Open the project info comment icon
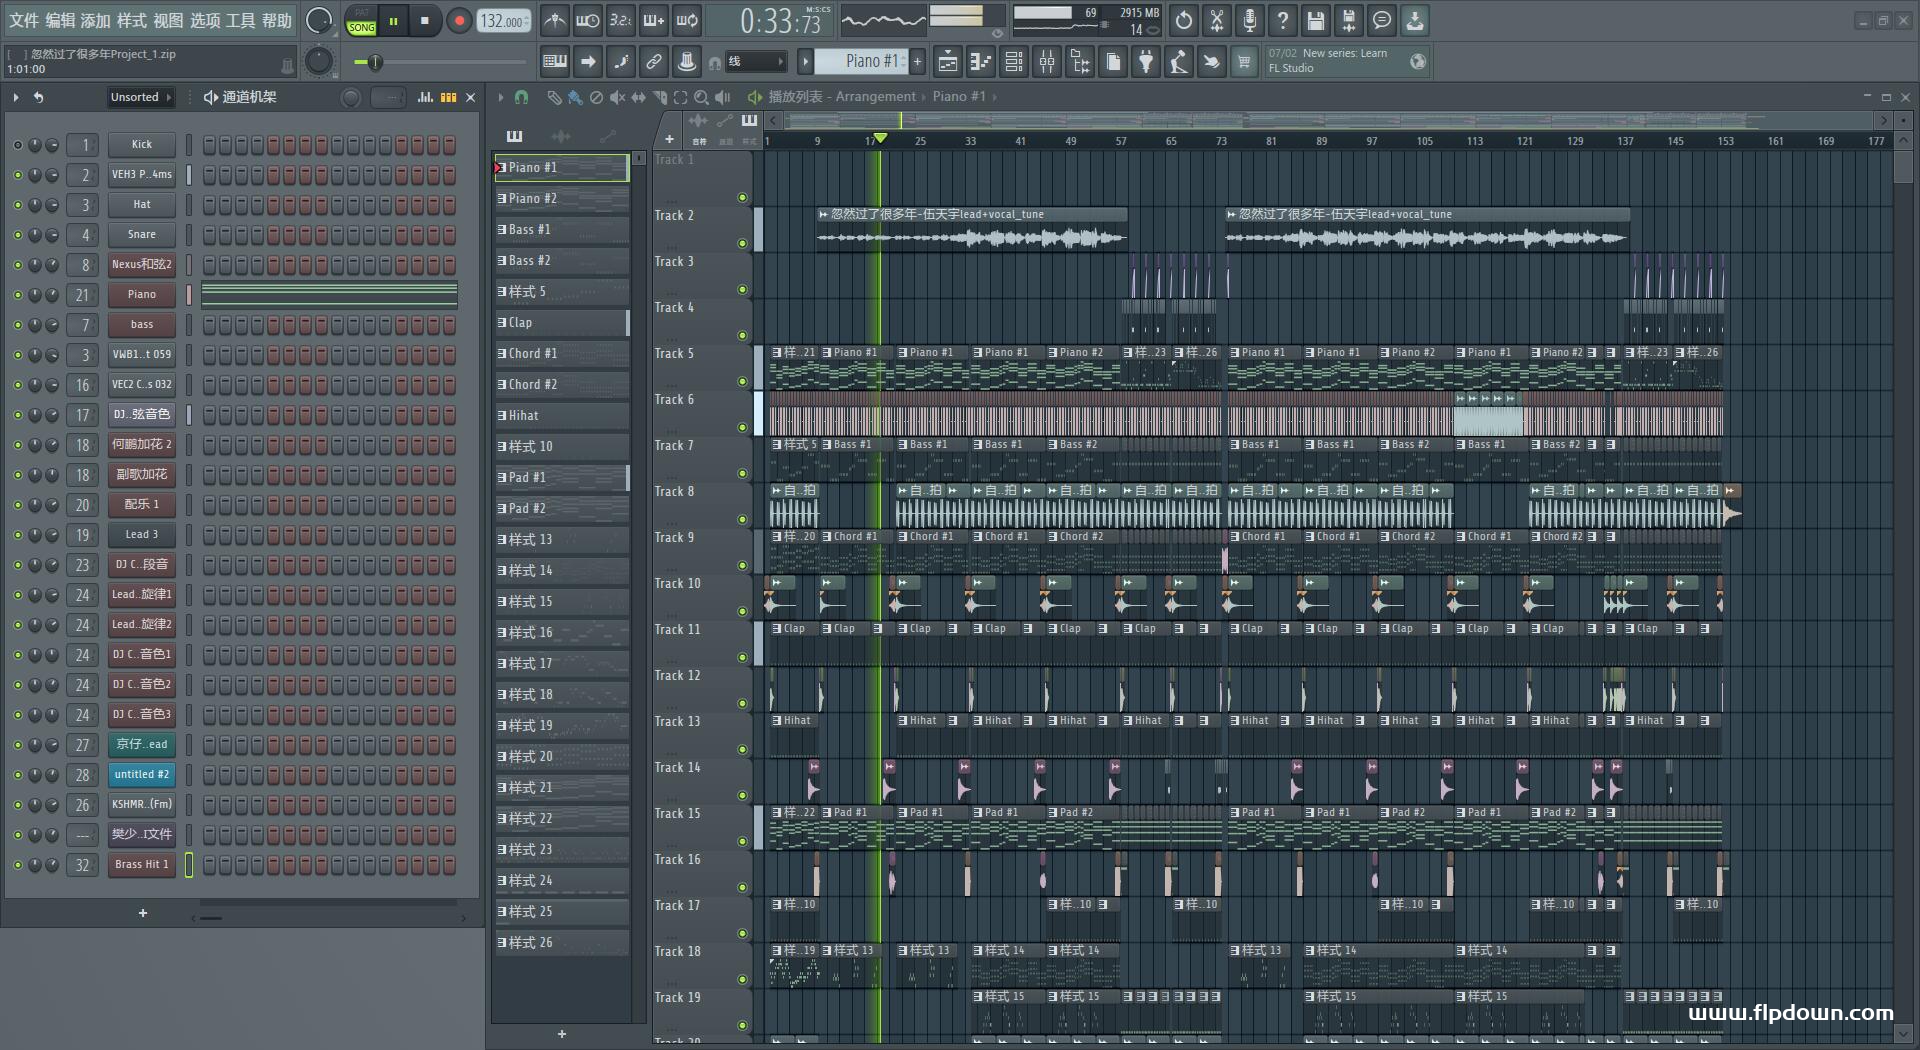 [x=1382, y=21]
